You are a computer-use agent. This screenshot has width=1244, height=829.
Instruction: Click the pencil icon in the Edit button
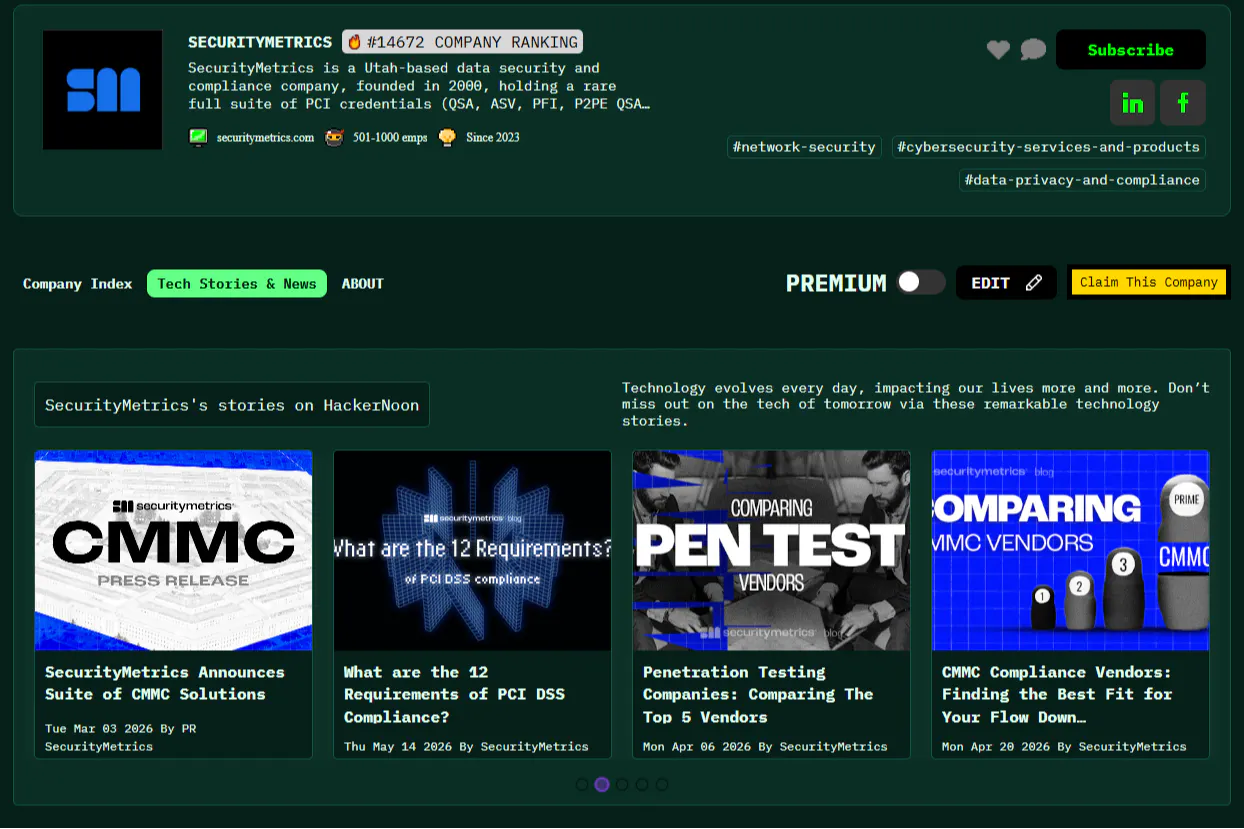click(x=1034, y=283)
